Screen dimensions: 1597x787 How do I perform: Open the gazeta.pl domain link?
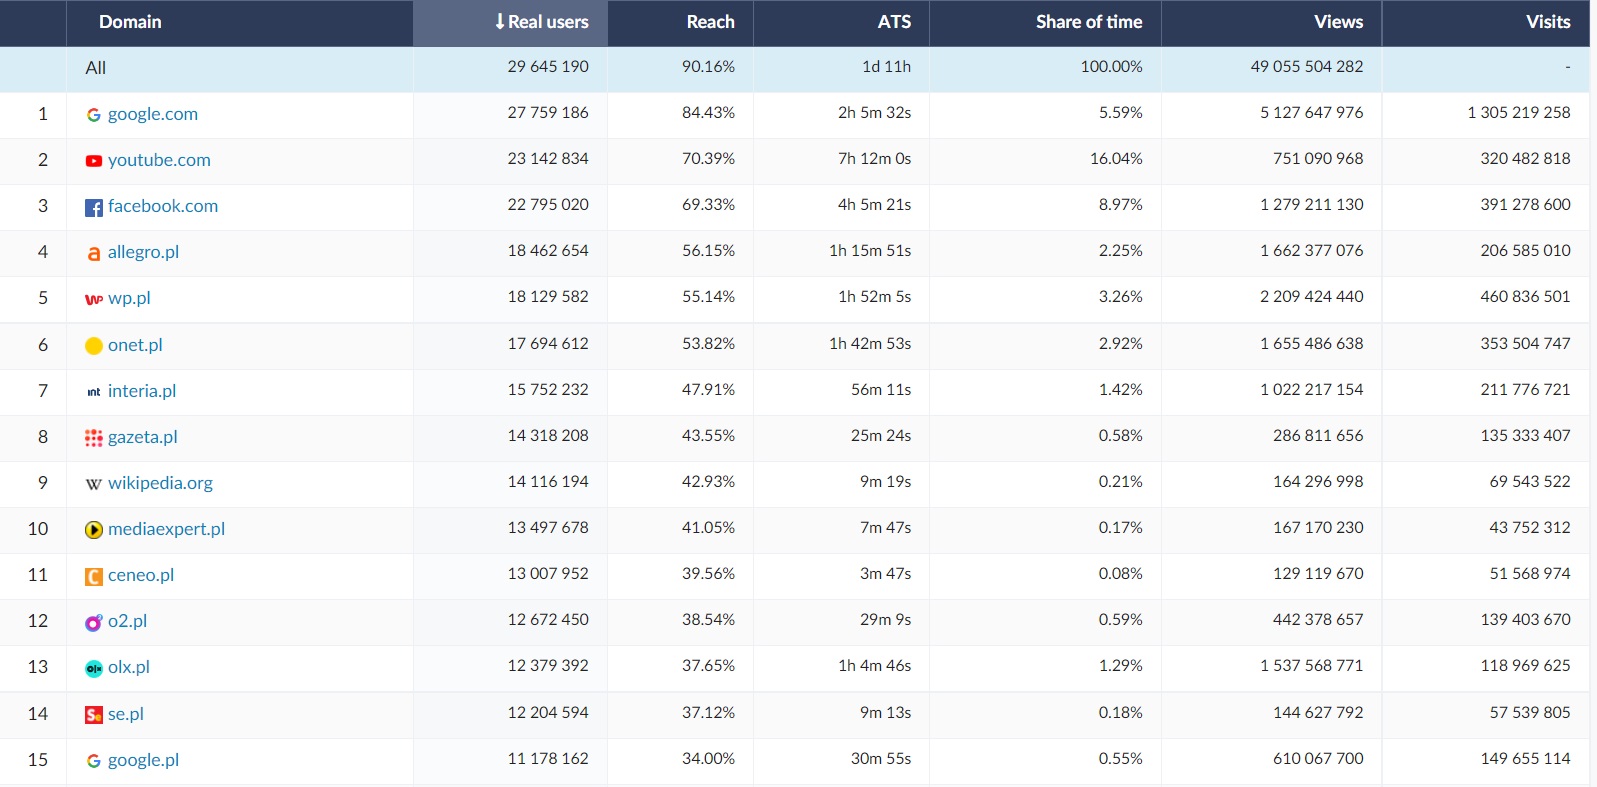point(142,437)
